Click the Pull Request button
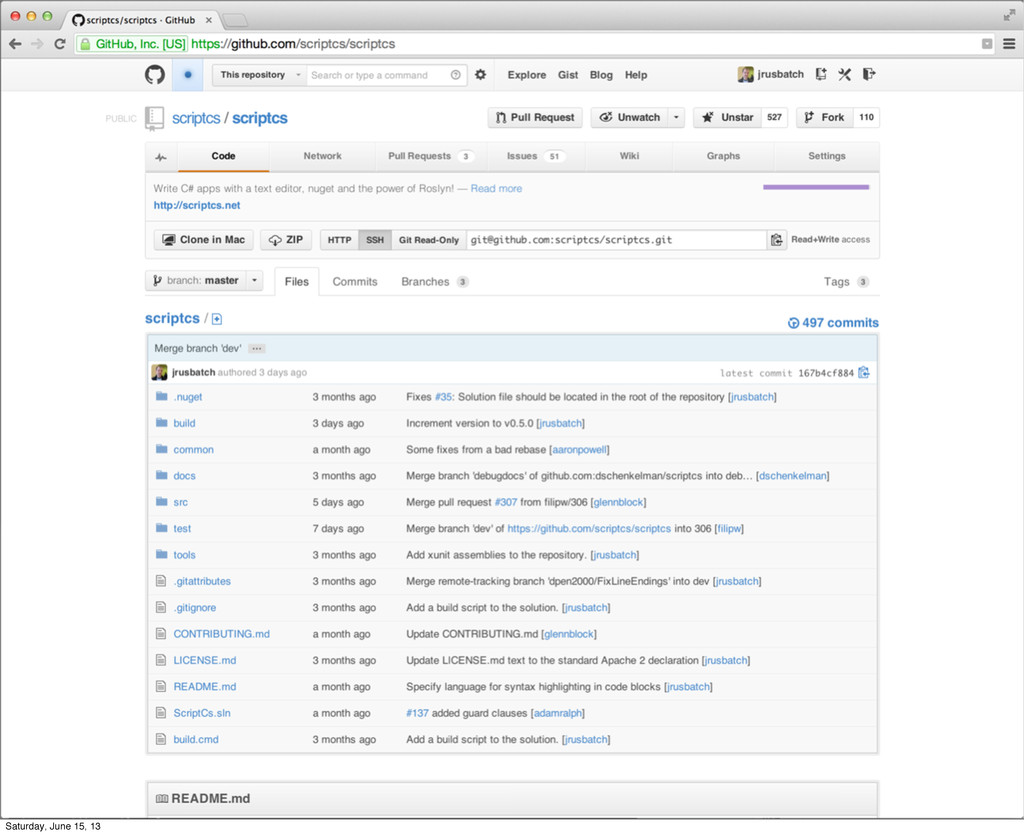1024x835 pixels. coord(535,118)
